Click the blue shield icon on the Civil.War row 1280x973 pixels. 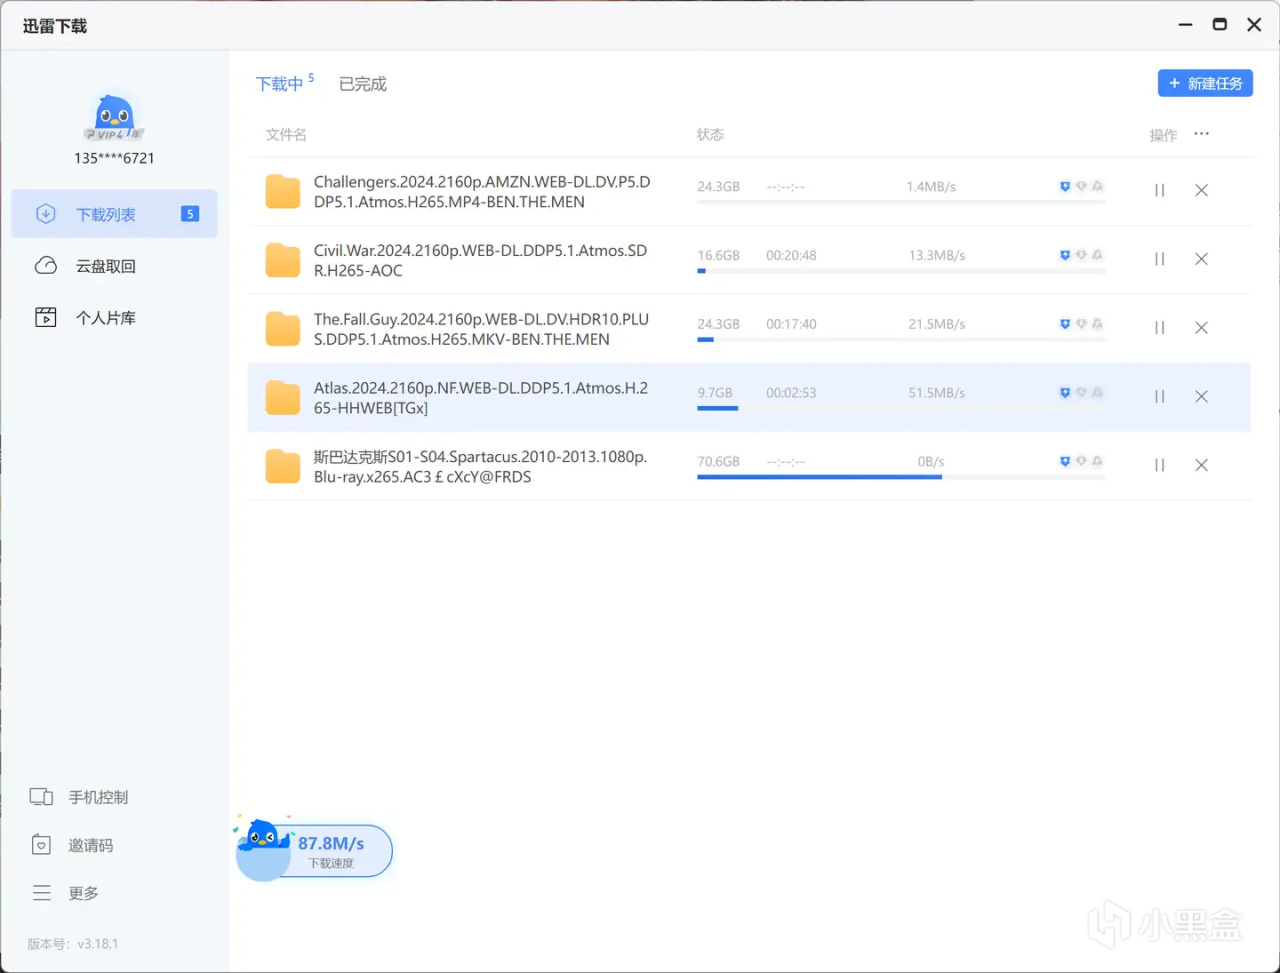[x=1065, y=255]
